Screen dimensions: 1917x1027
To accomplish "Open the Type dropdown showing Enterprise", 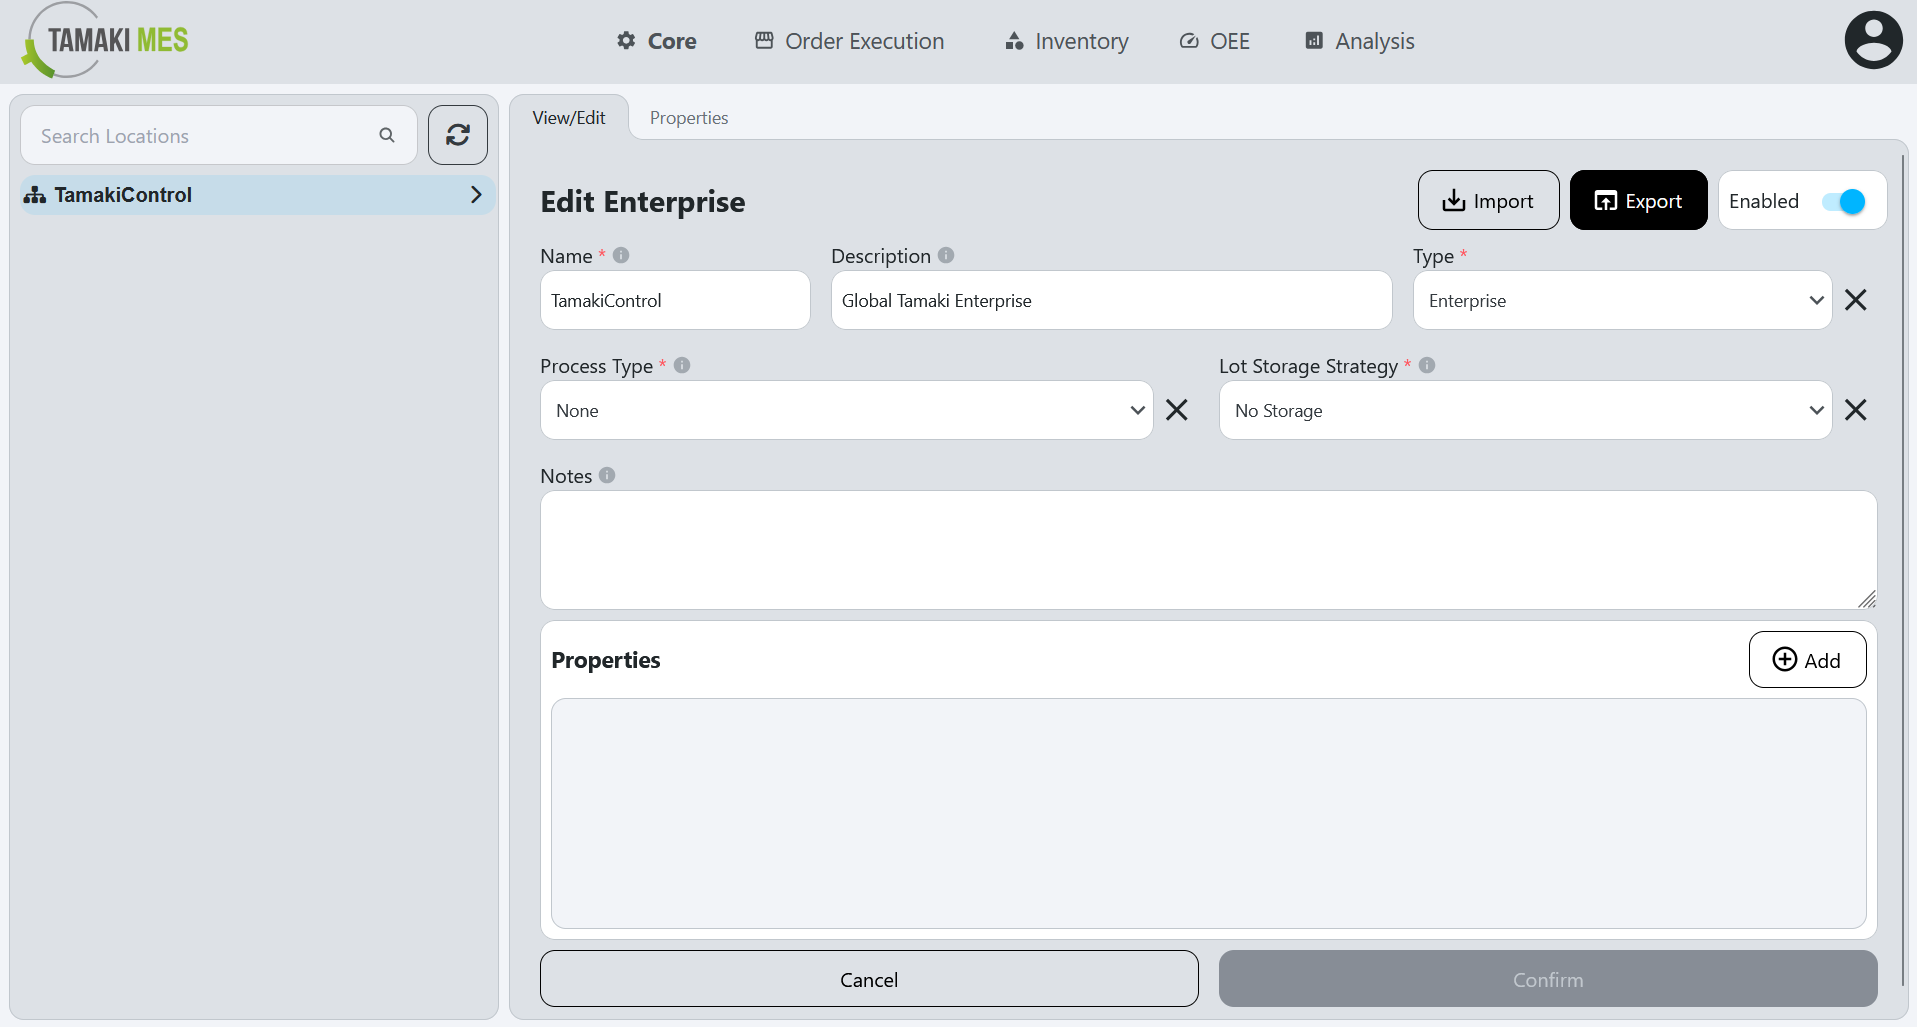I will click(x=1620, y=300).
